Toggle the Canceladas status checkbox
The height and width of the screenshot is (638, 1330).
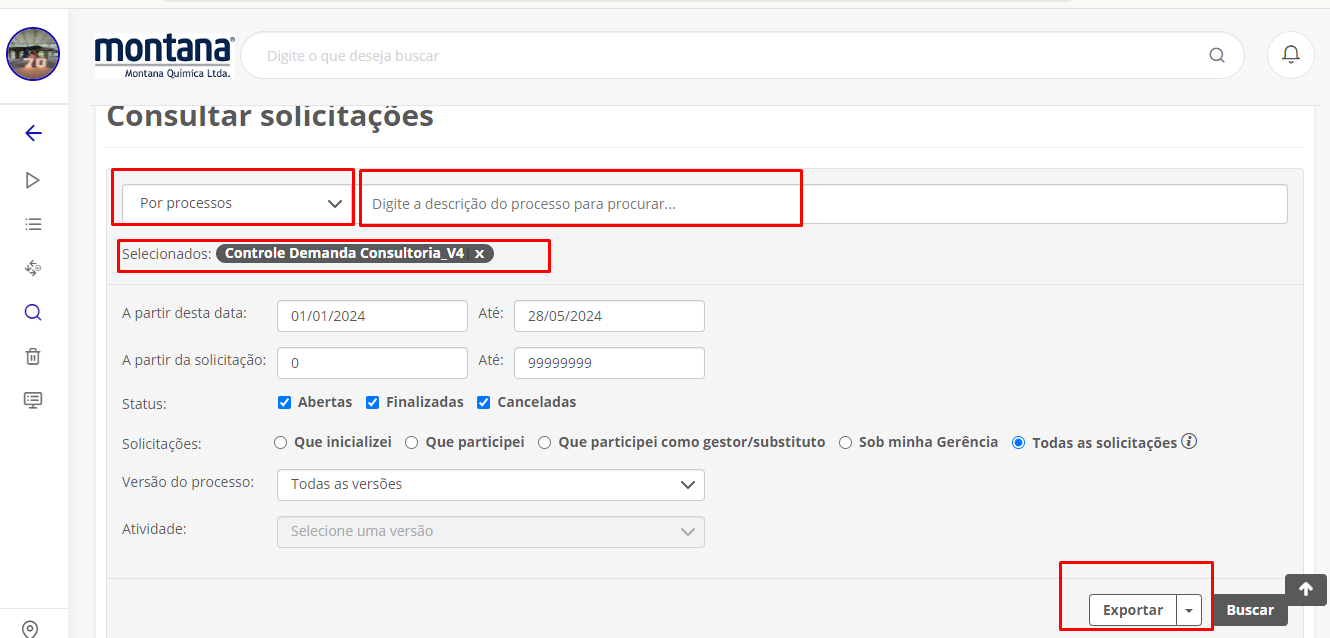point(484,402)
